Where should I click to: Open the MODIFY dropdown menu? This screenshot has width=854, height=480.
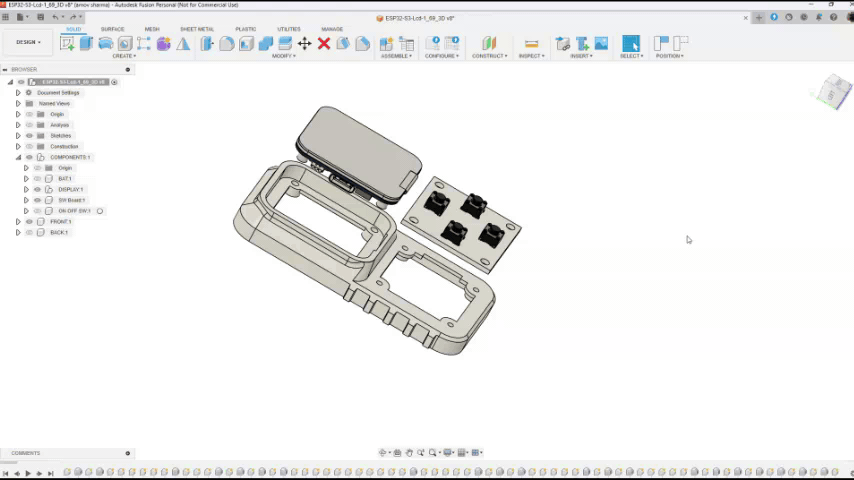click(x=284, y=56)
